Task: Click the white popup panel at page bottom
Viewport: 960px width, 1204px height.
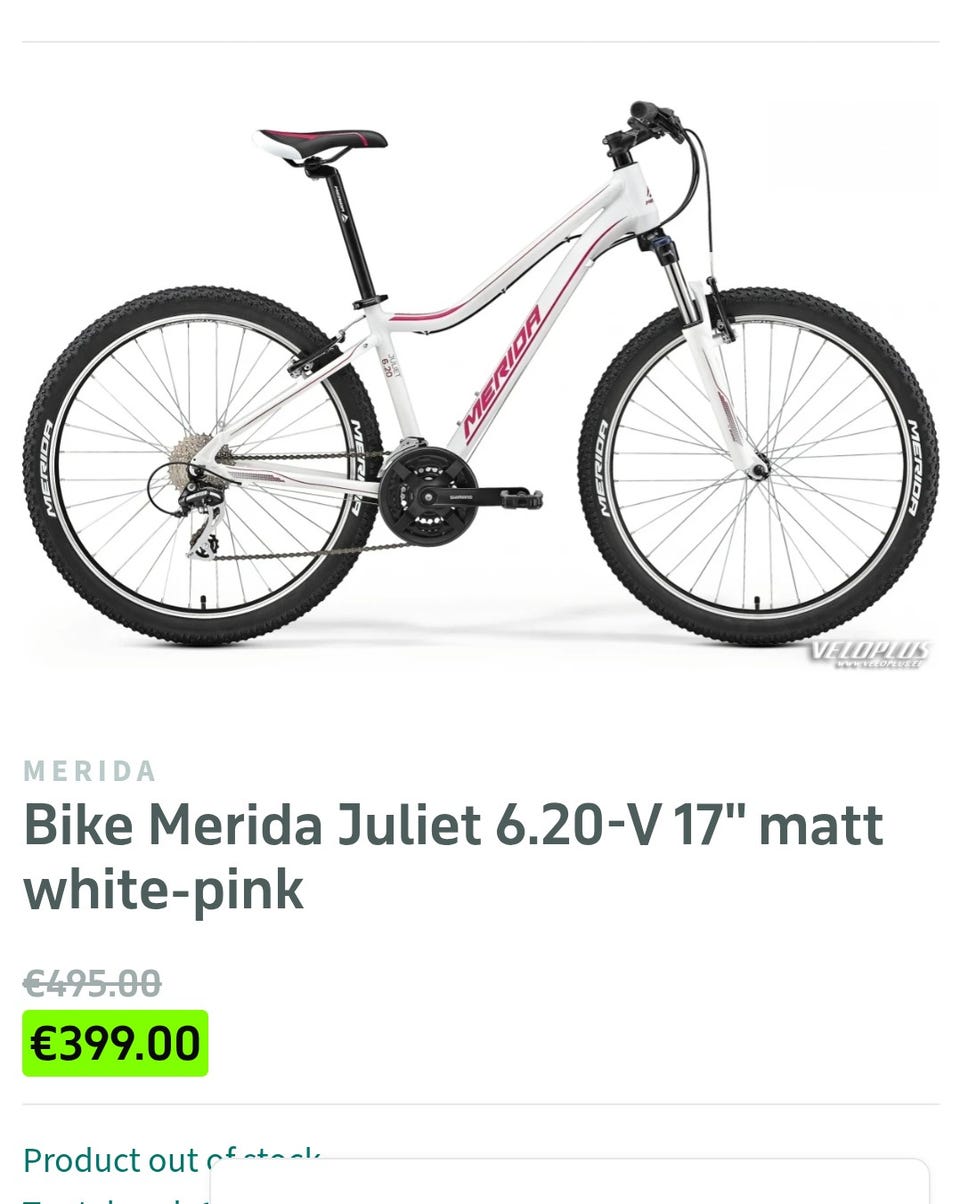Action: (570, 1181)
